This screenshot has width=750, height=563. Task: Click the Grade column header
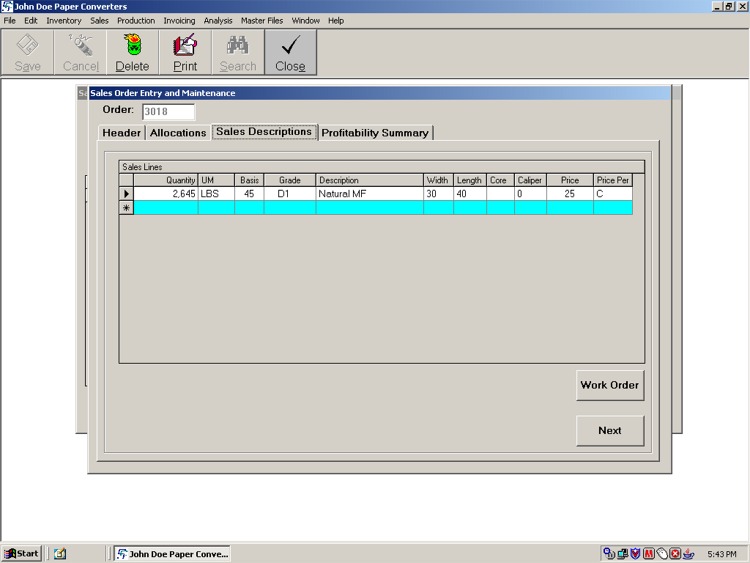click(x=290, y=180)
